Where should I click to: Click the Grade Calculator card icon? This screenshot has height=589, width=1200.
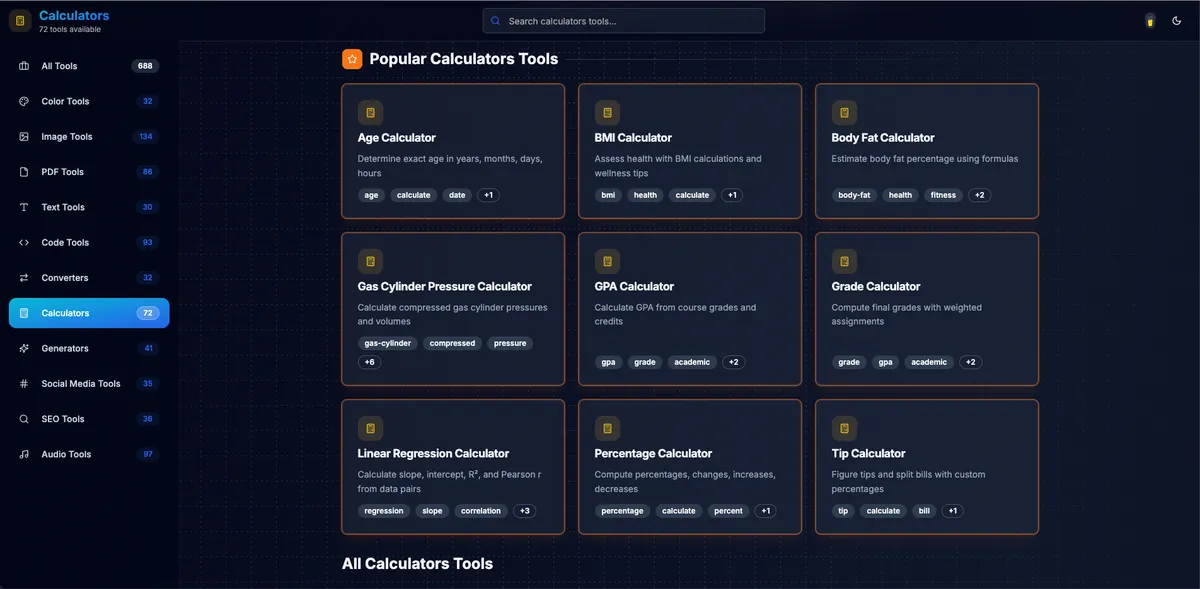coord(844,262)
